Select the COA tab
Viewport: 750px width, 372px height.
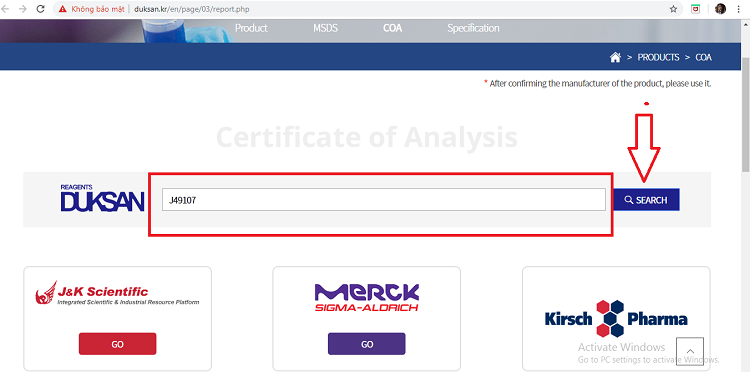[x=392, y=28]
